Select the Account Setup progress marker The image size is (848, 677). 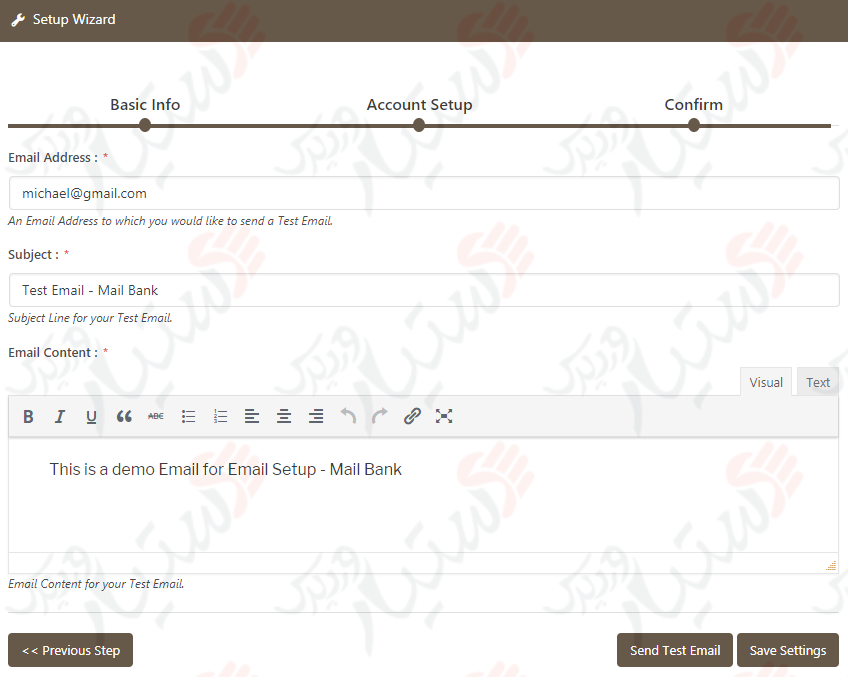(x=419, y=125)
